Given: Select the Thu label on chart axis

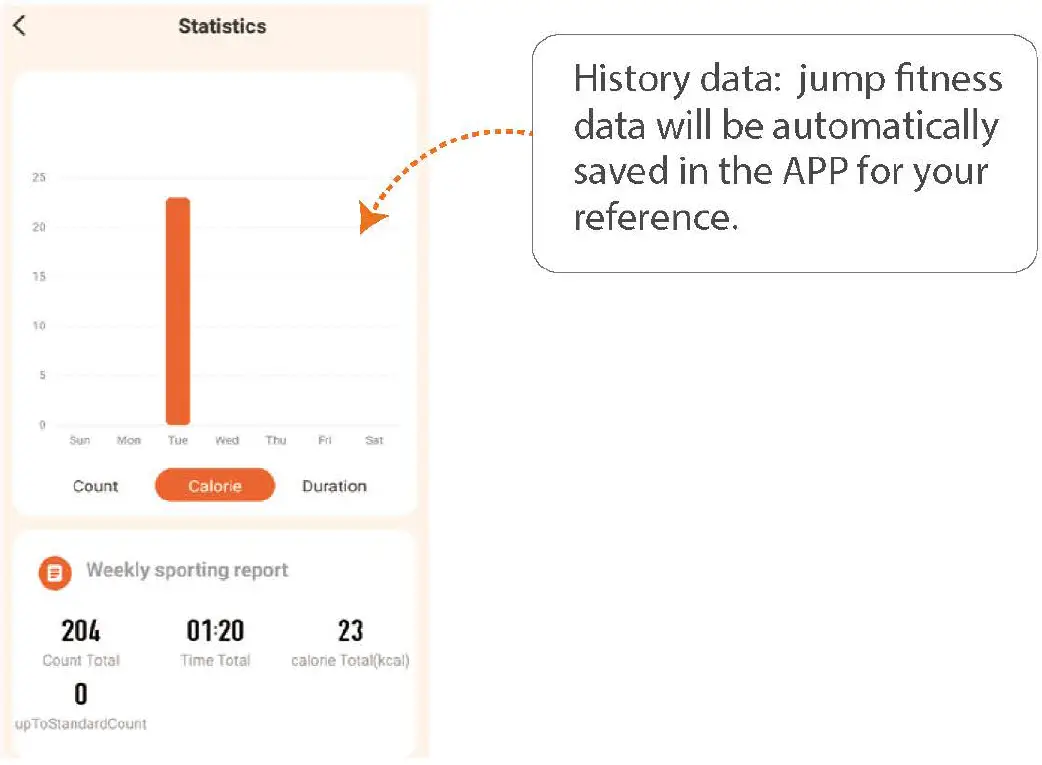Looking at the screenshot, I should pos(276,441).
